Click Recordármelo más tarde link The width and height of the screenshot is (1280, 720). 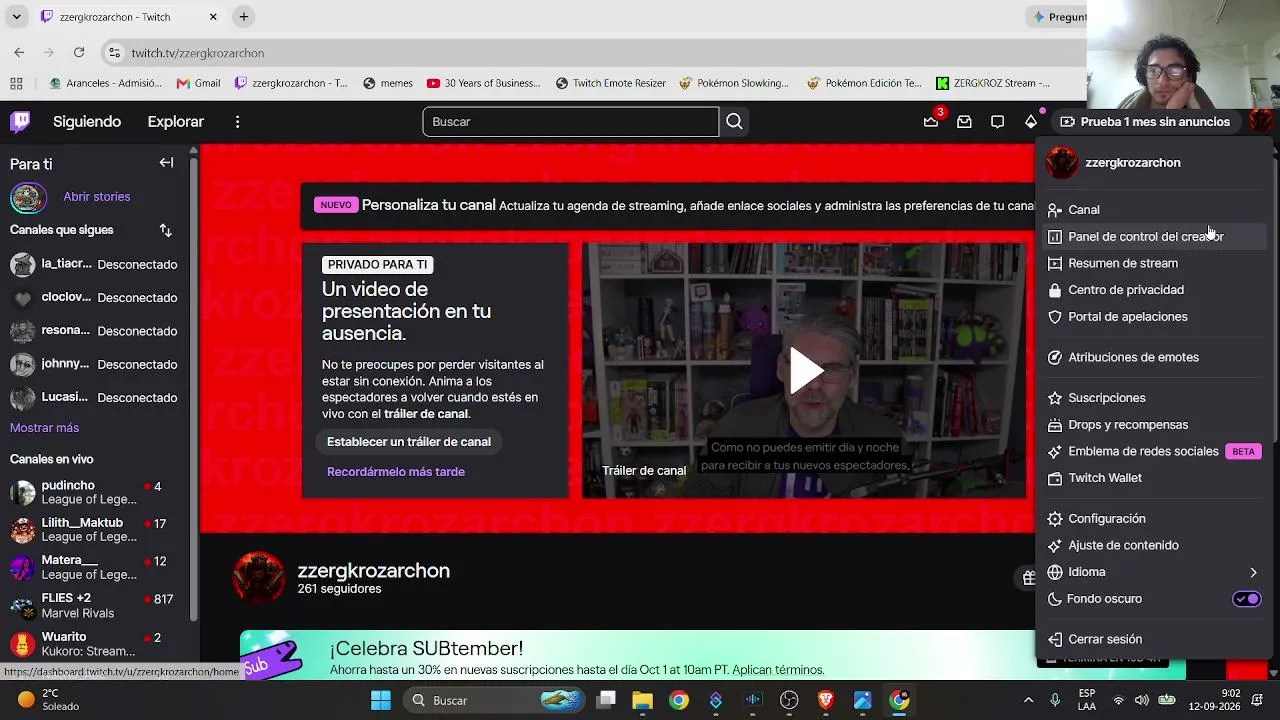pyautogui.click(x=396, y=472)
